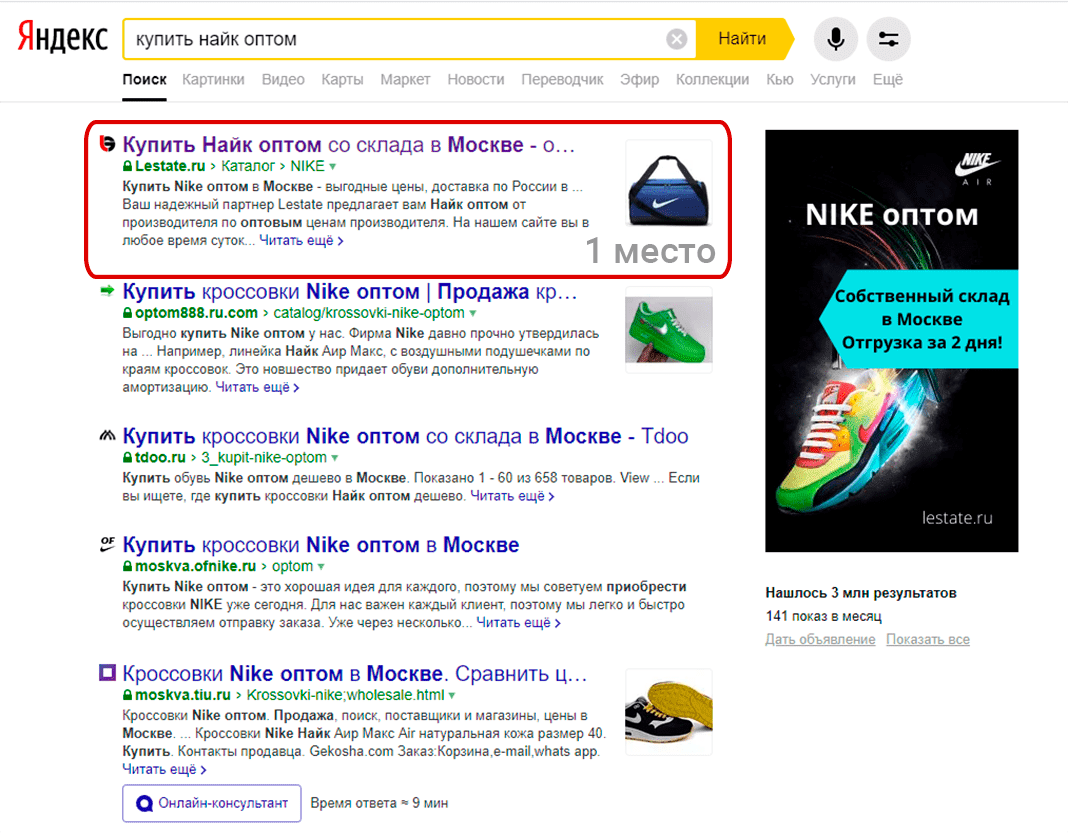Expand dropdown arrow after moskva.tiu.ru path
The height and width of the screenshot is (833, 1068).
(x=452, y=695)
